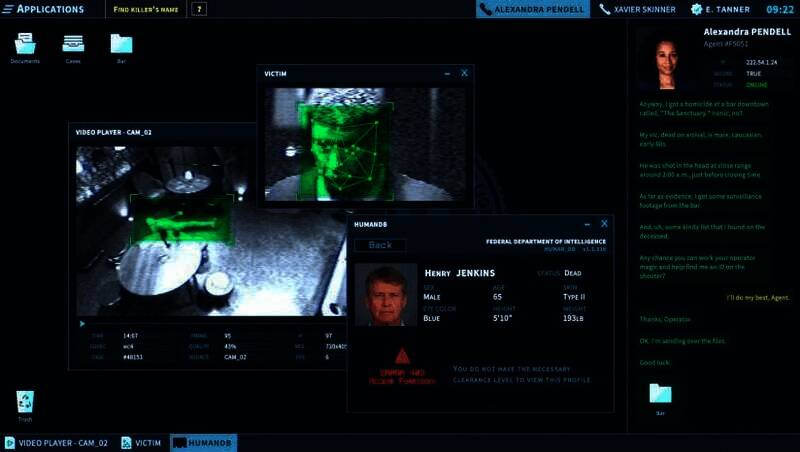Click the question mark help button
800x452 pixels.
click(199, 9)
